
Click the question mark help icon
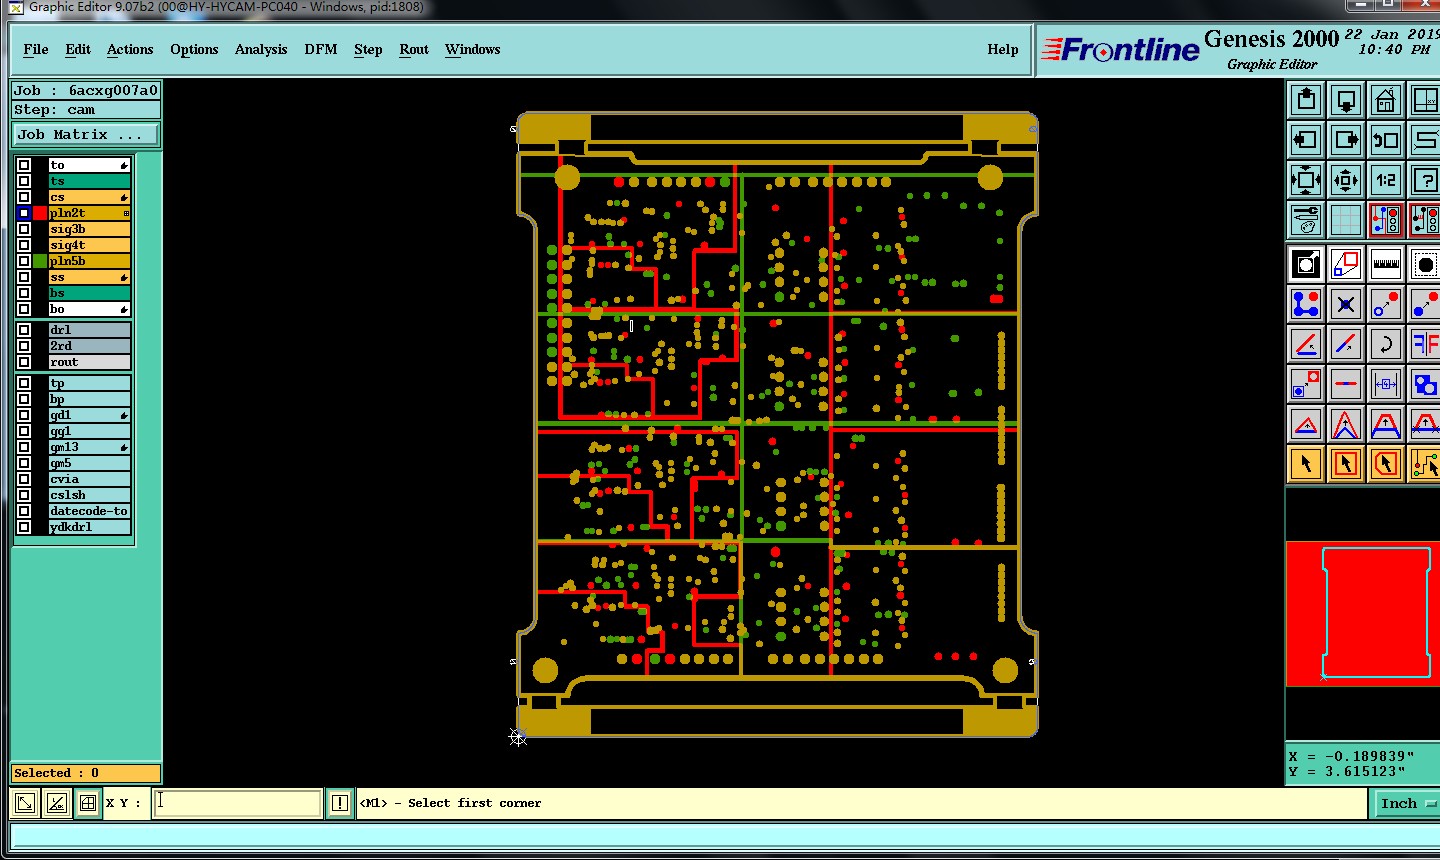pyautogui.click(x=1424, y=180)
